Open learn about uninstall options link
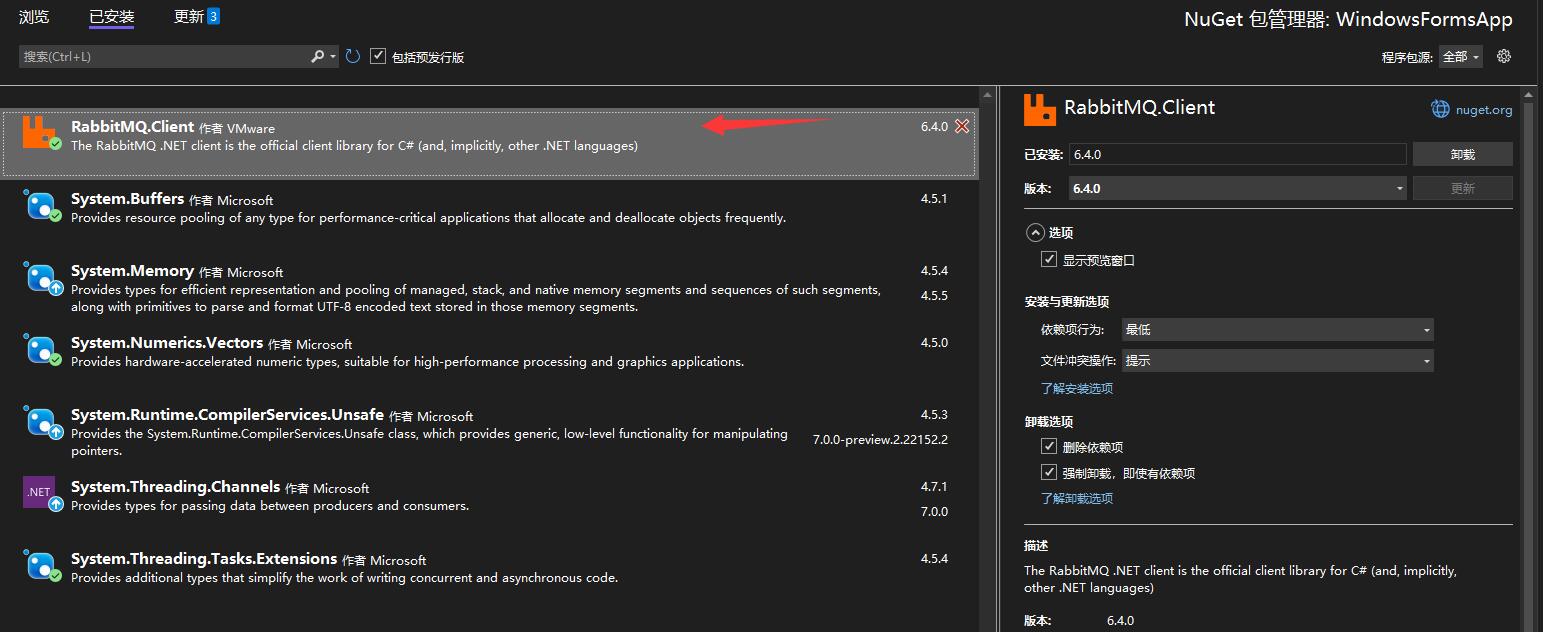The height and width of the screenshot is (632, 1543). coord(1077,498)
